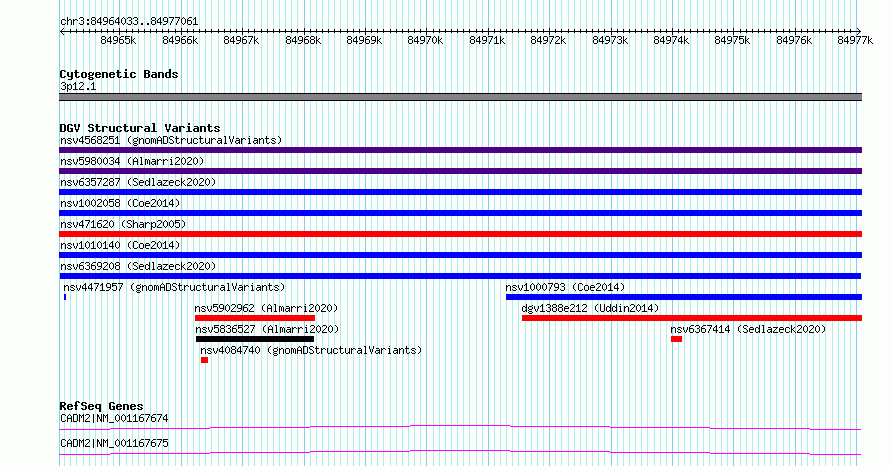Open the nsv471620 Sharp2005 variant
The height and width of the screenshot is (466, 890).
(123, 224)
